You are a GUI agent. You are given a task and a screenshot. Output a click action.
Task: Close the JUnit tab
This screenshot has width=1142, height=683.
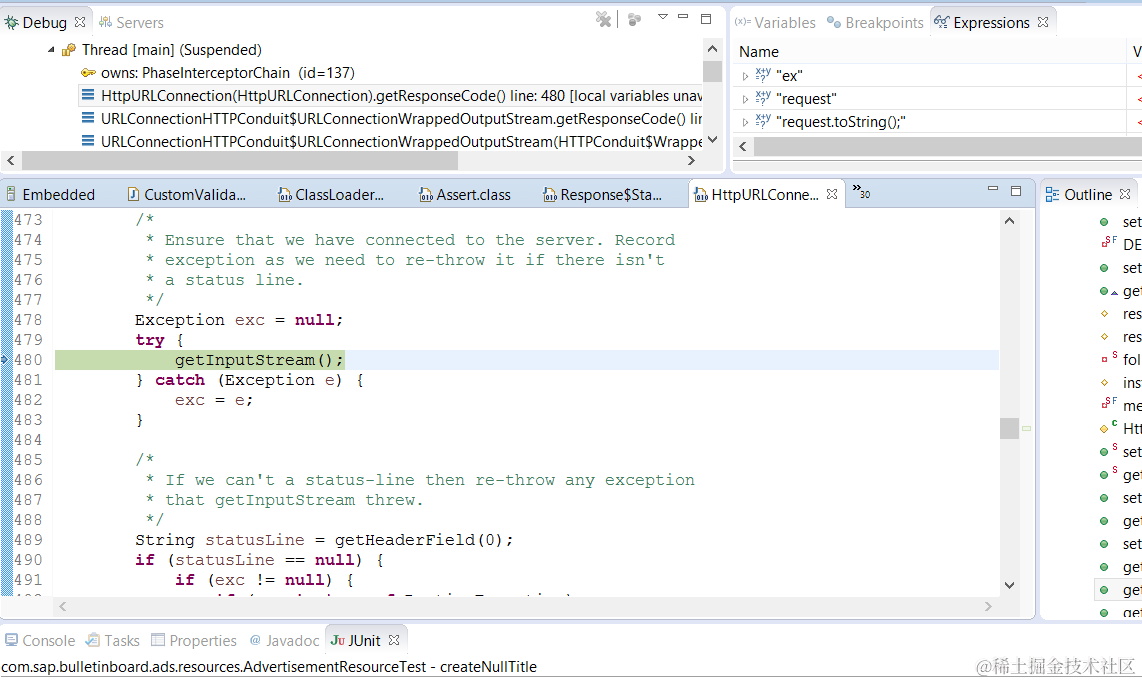pos(394,640)
